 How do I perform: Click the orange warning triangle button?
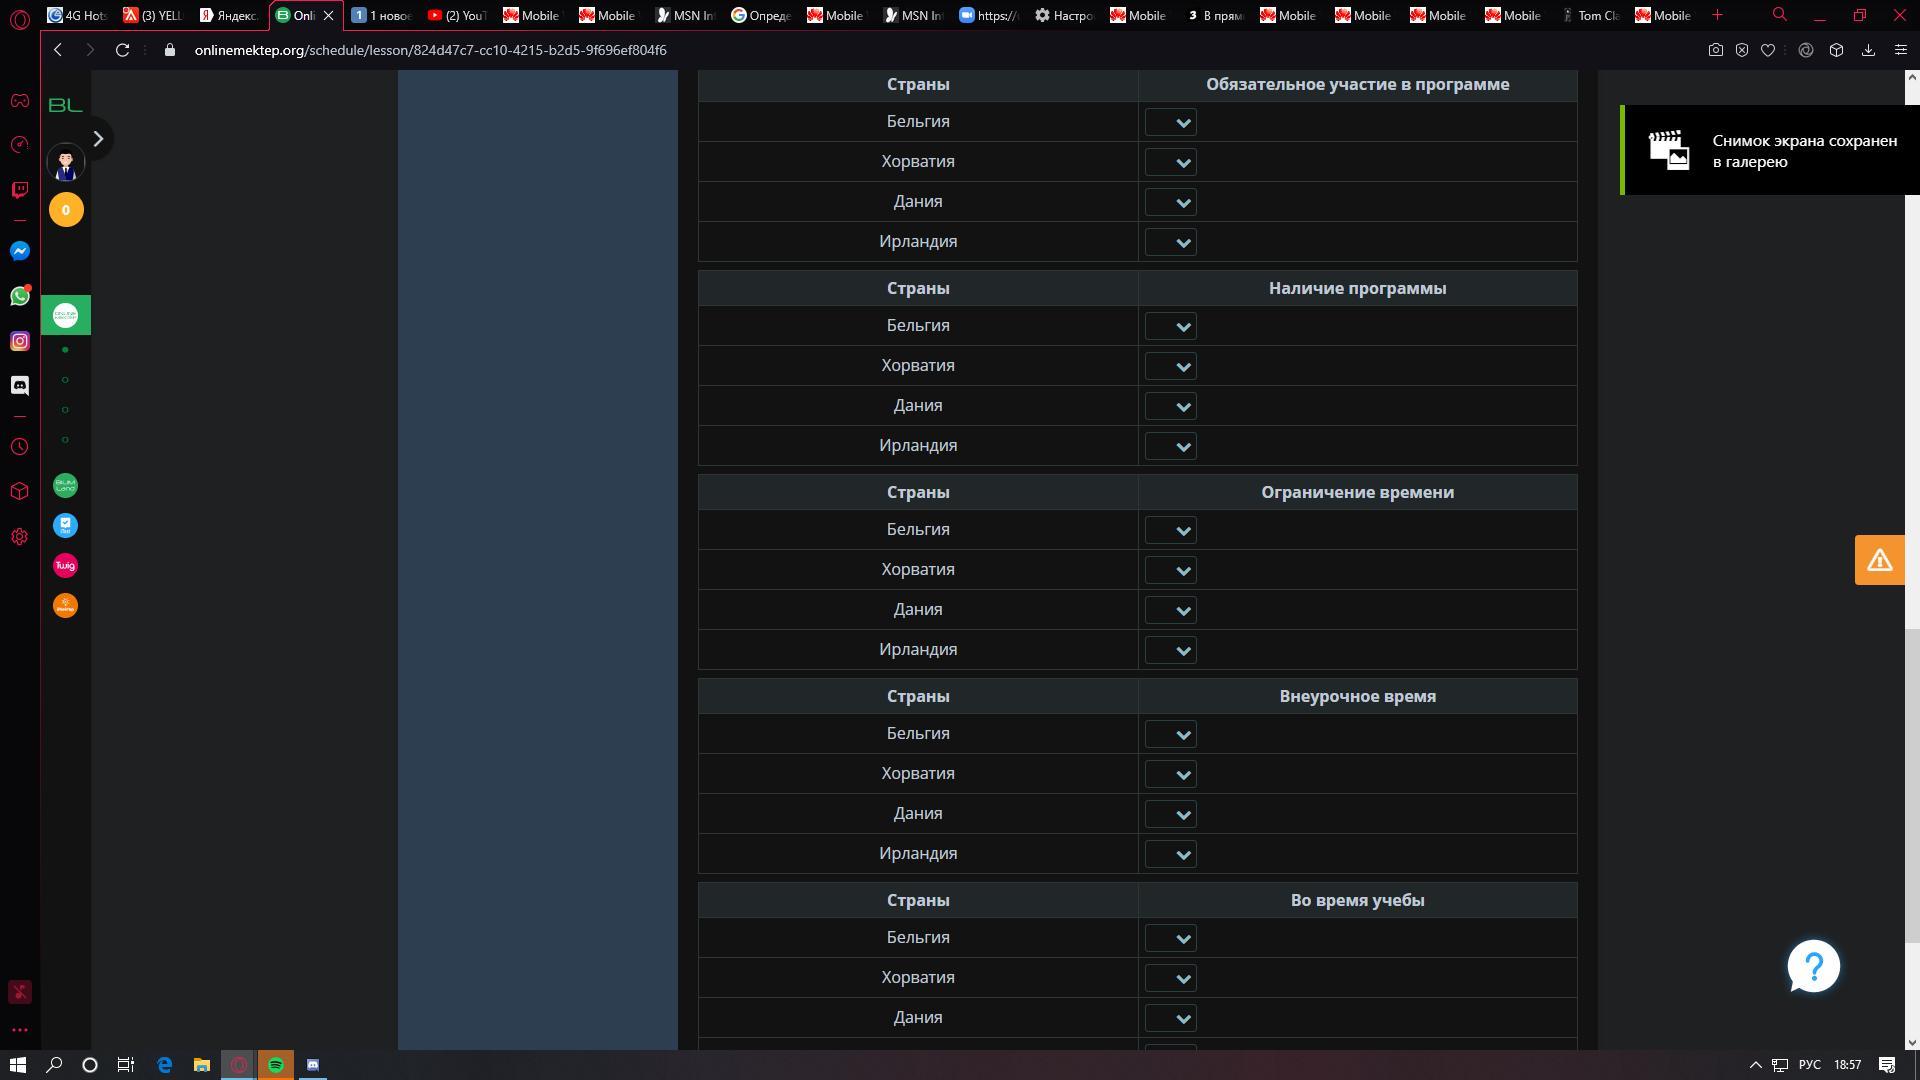[x=1879, y=560]
